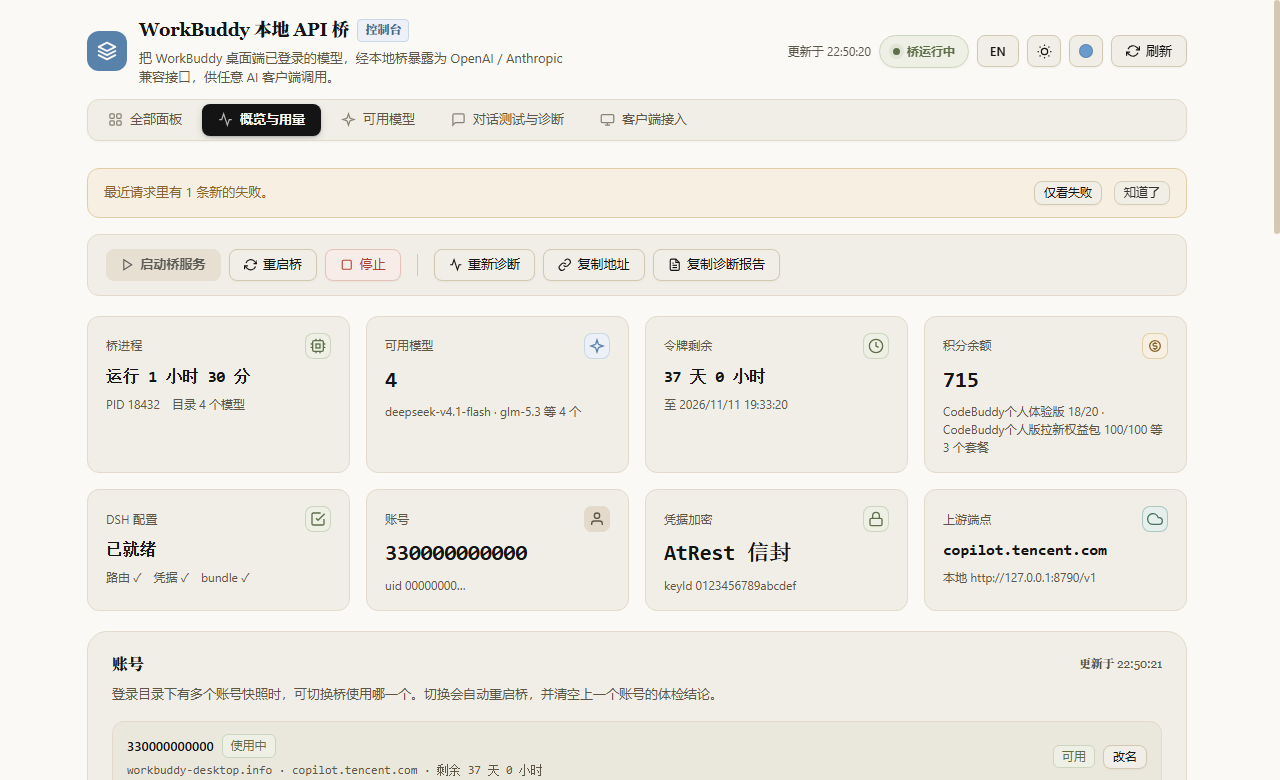Click the 更新于 22:50:20 timestamp
Screen dimensions: 1280x780
[x=829, y=51]
